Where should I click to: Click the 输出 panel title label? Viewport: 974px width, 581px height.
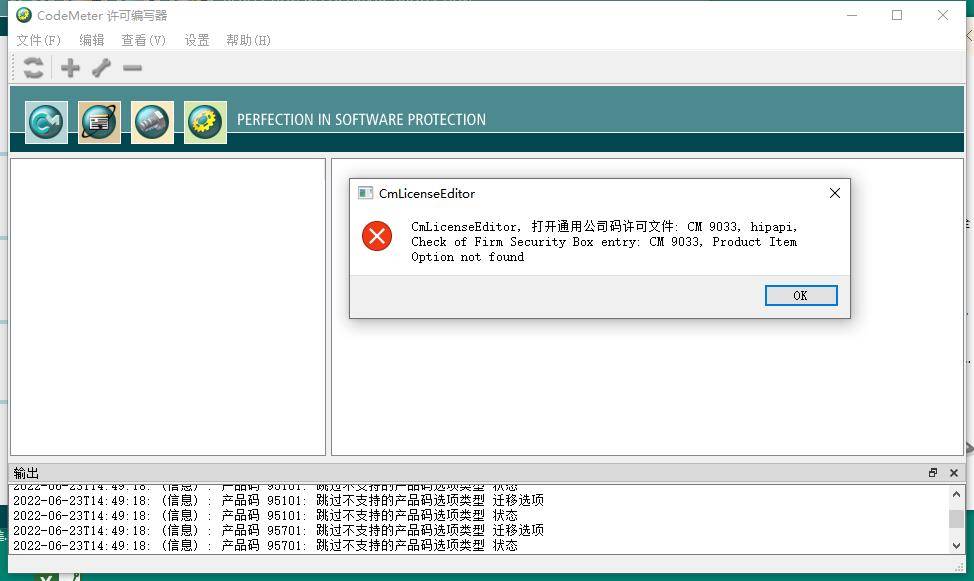click(x=26, y=473)
